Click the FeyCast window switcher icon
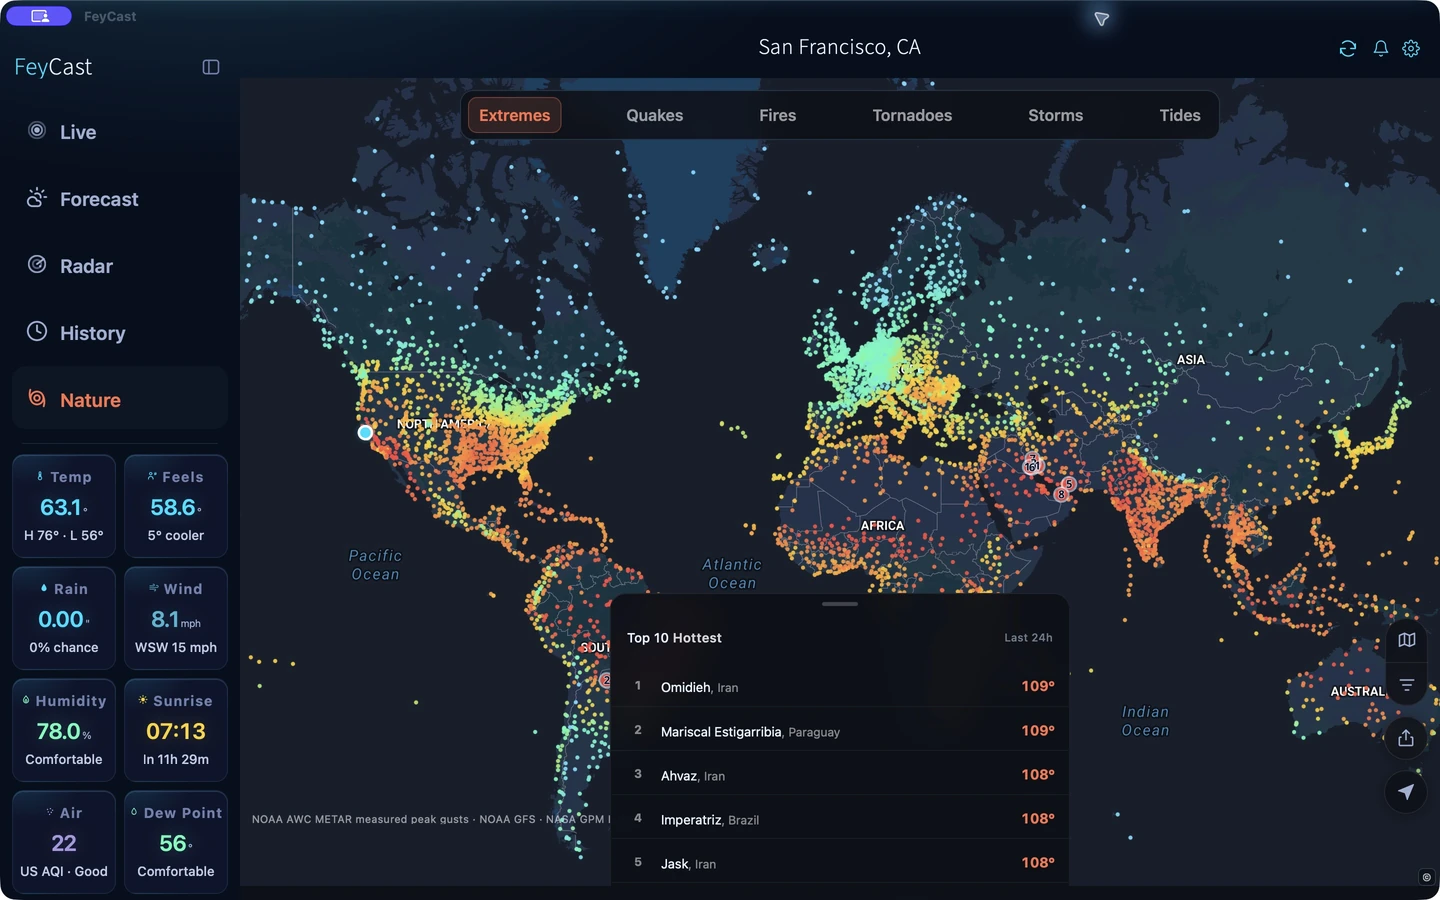 click(x=40, y=16)
